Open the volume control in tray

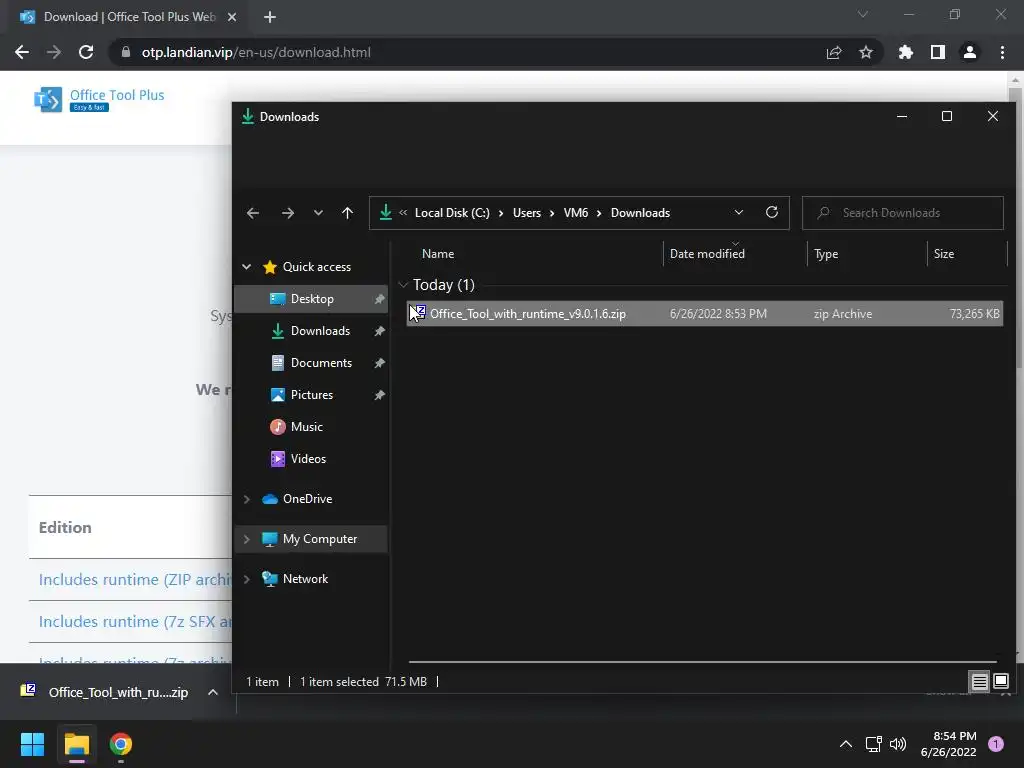coord(899,744)
